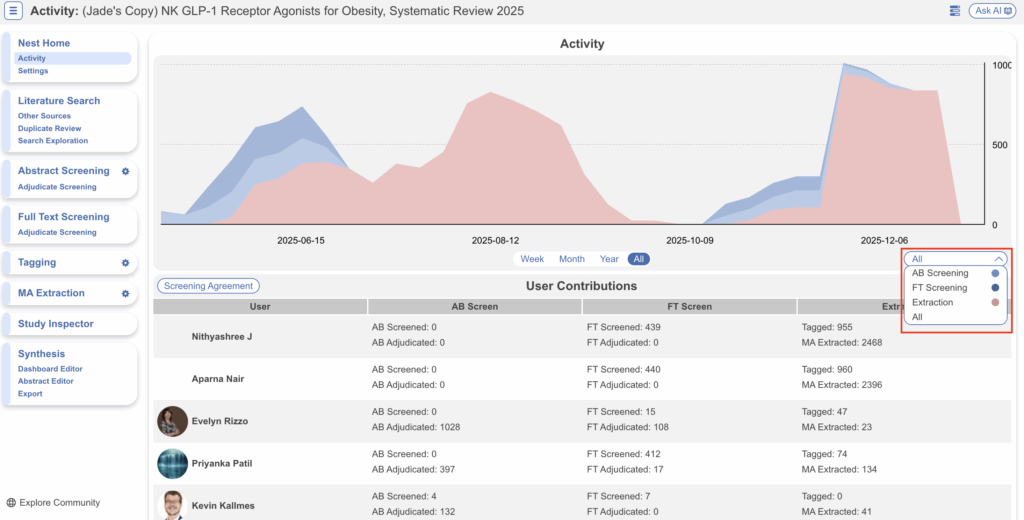1024x520 pixels.
Task: Open the Abstract Screening settings gear
Action: pyautogui.click(x=126, y=171)
